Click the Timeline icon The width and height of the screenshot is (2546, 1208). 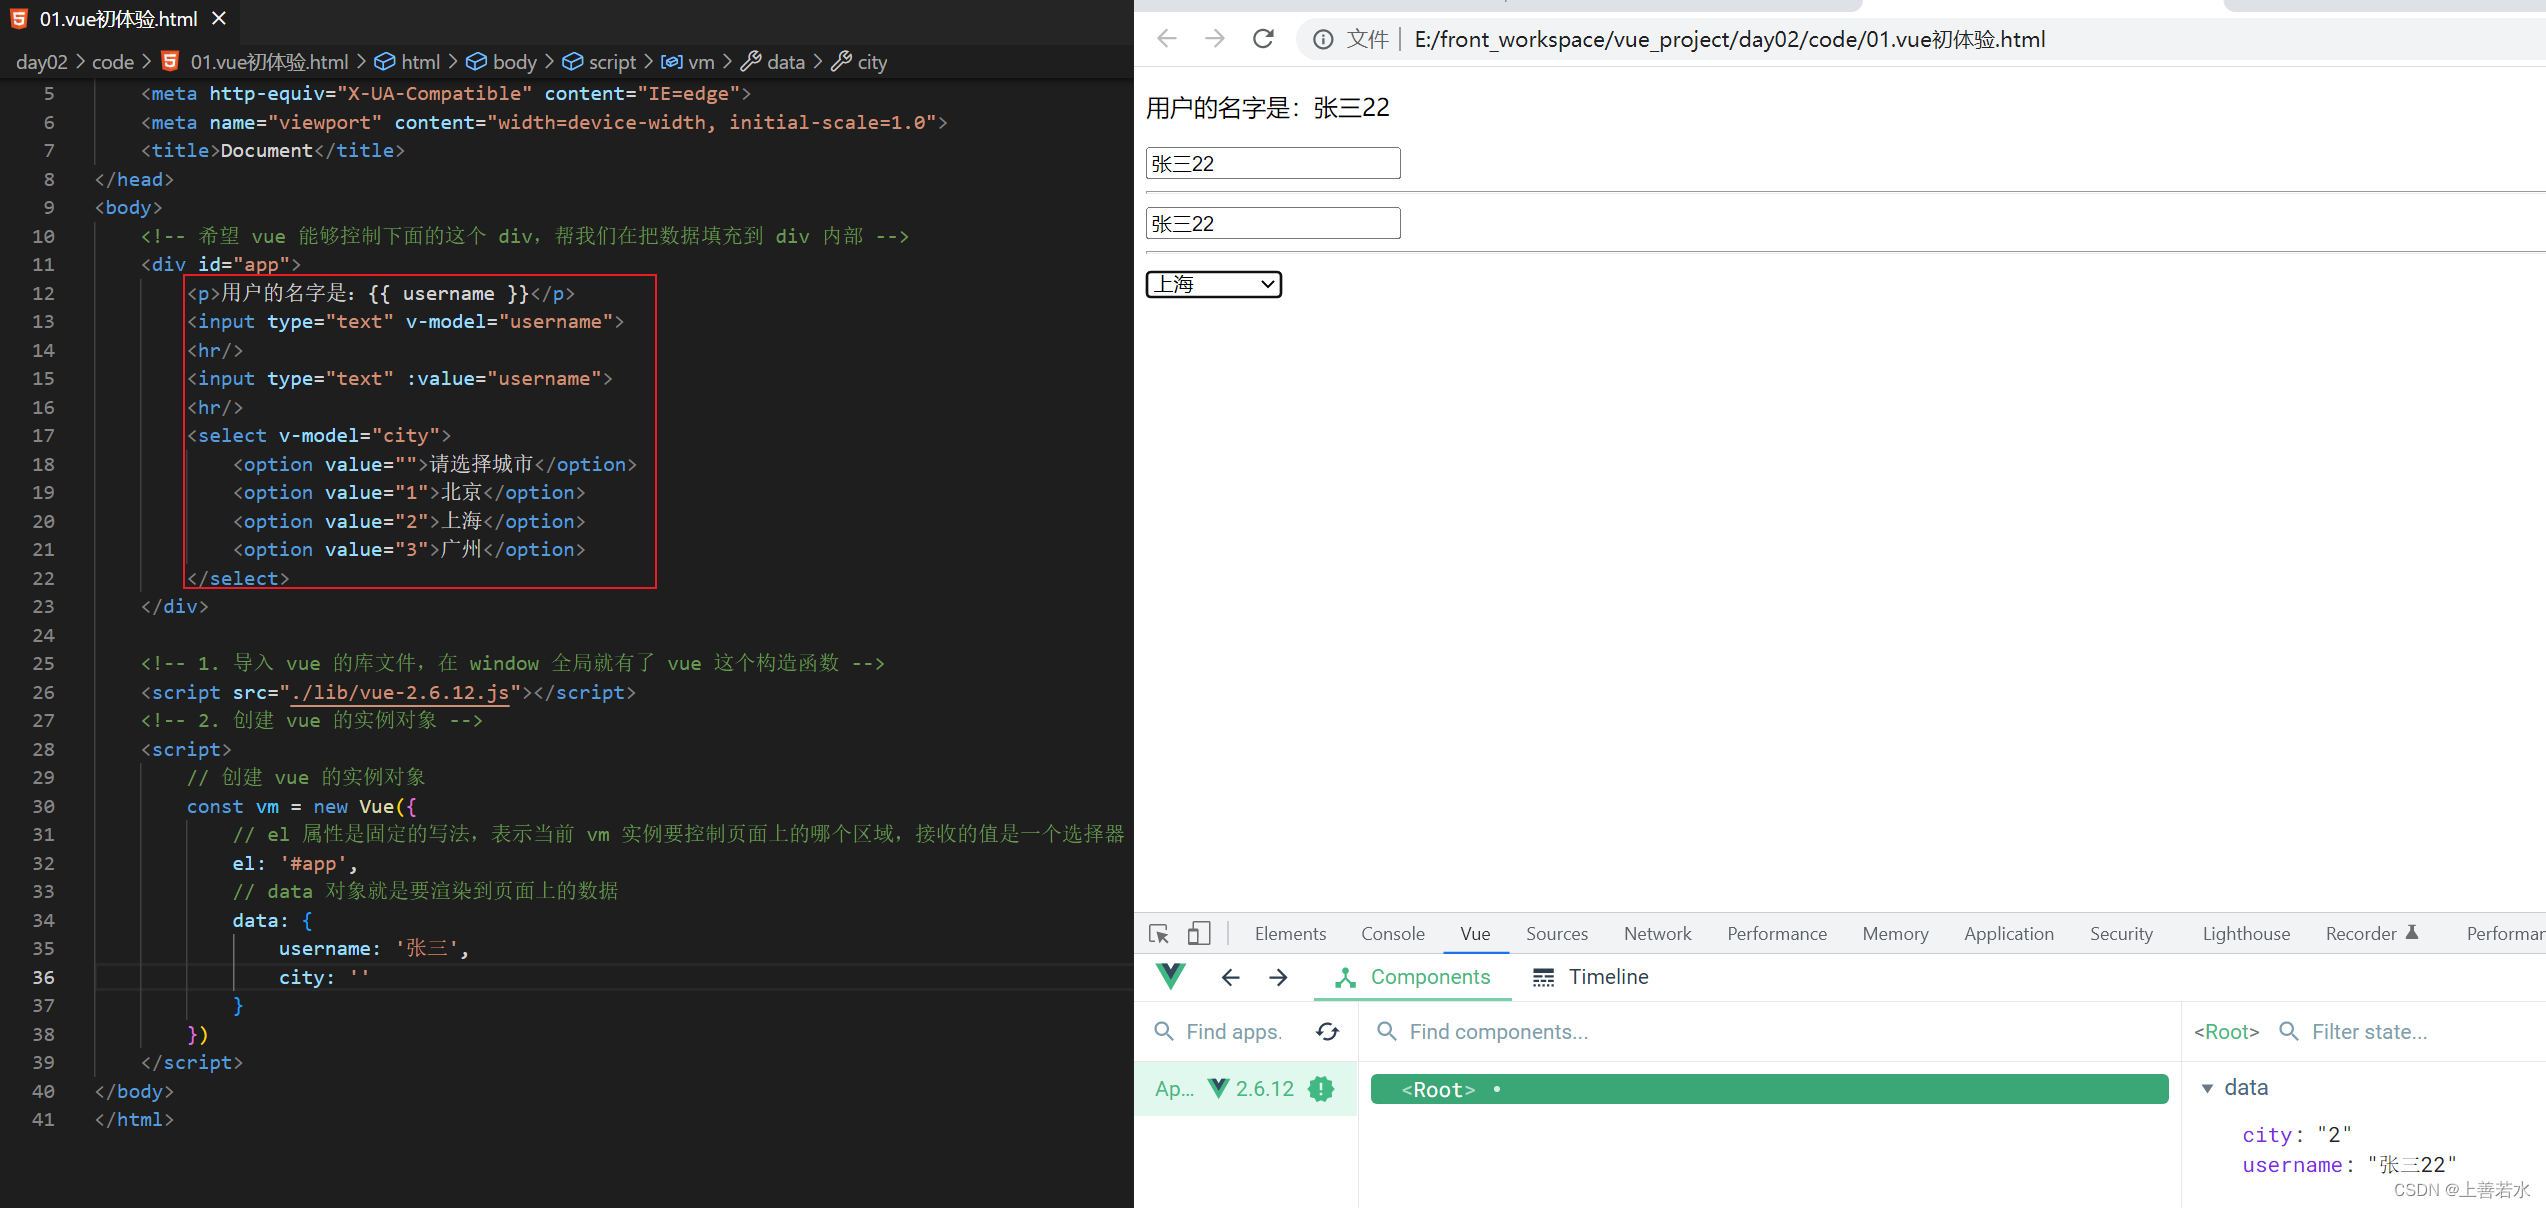click(x=1544, y=978)
